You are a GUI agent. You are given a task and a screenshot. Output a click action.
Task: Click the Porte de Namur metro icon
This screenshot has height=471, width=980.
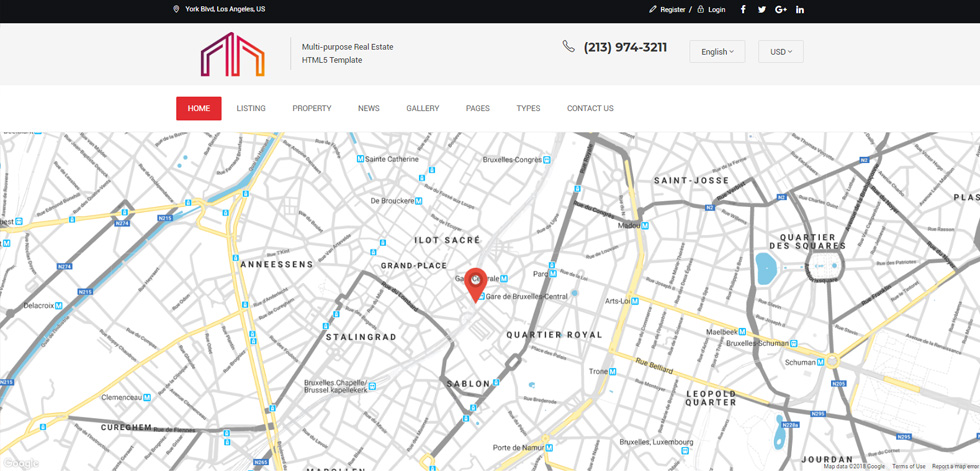(549, 448)
